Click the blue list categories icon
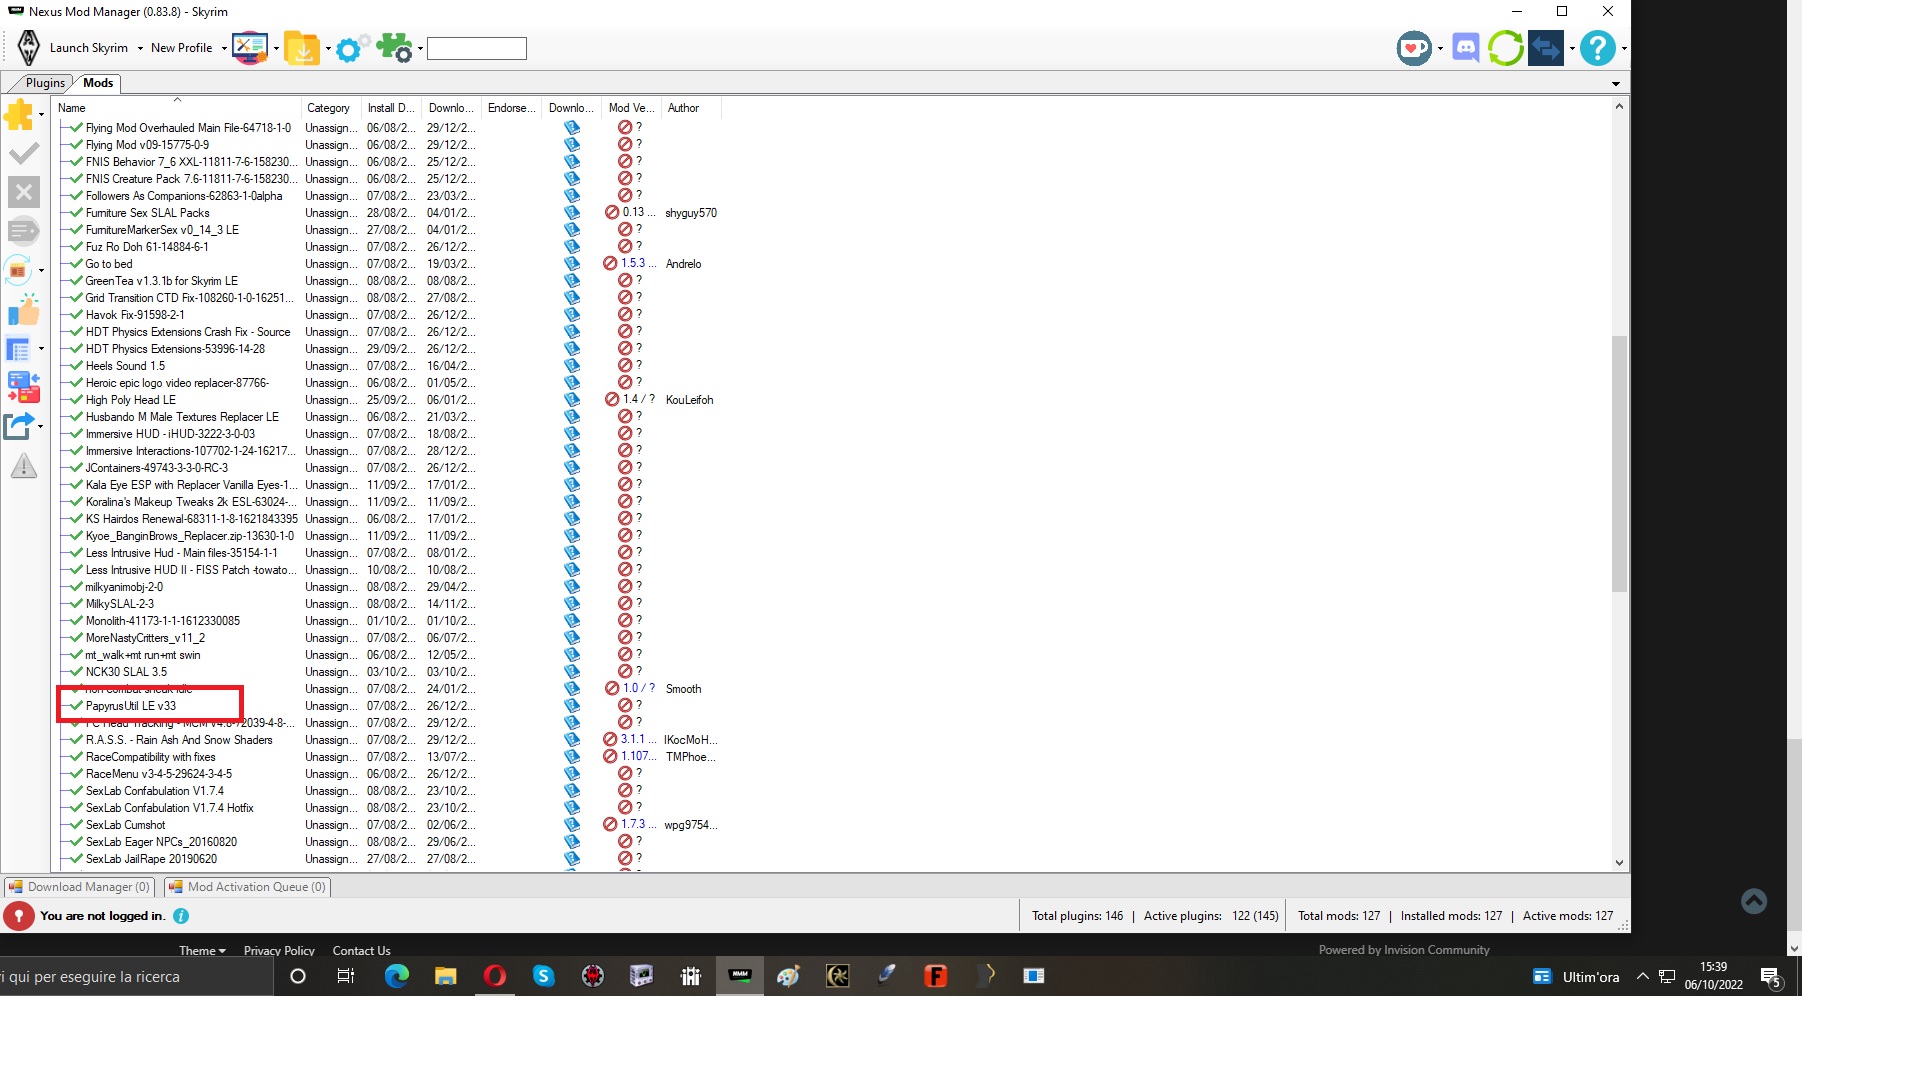The width and height of the screenshot is (1920, 1080). point(19,349)
